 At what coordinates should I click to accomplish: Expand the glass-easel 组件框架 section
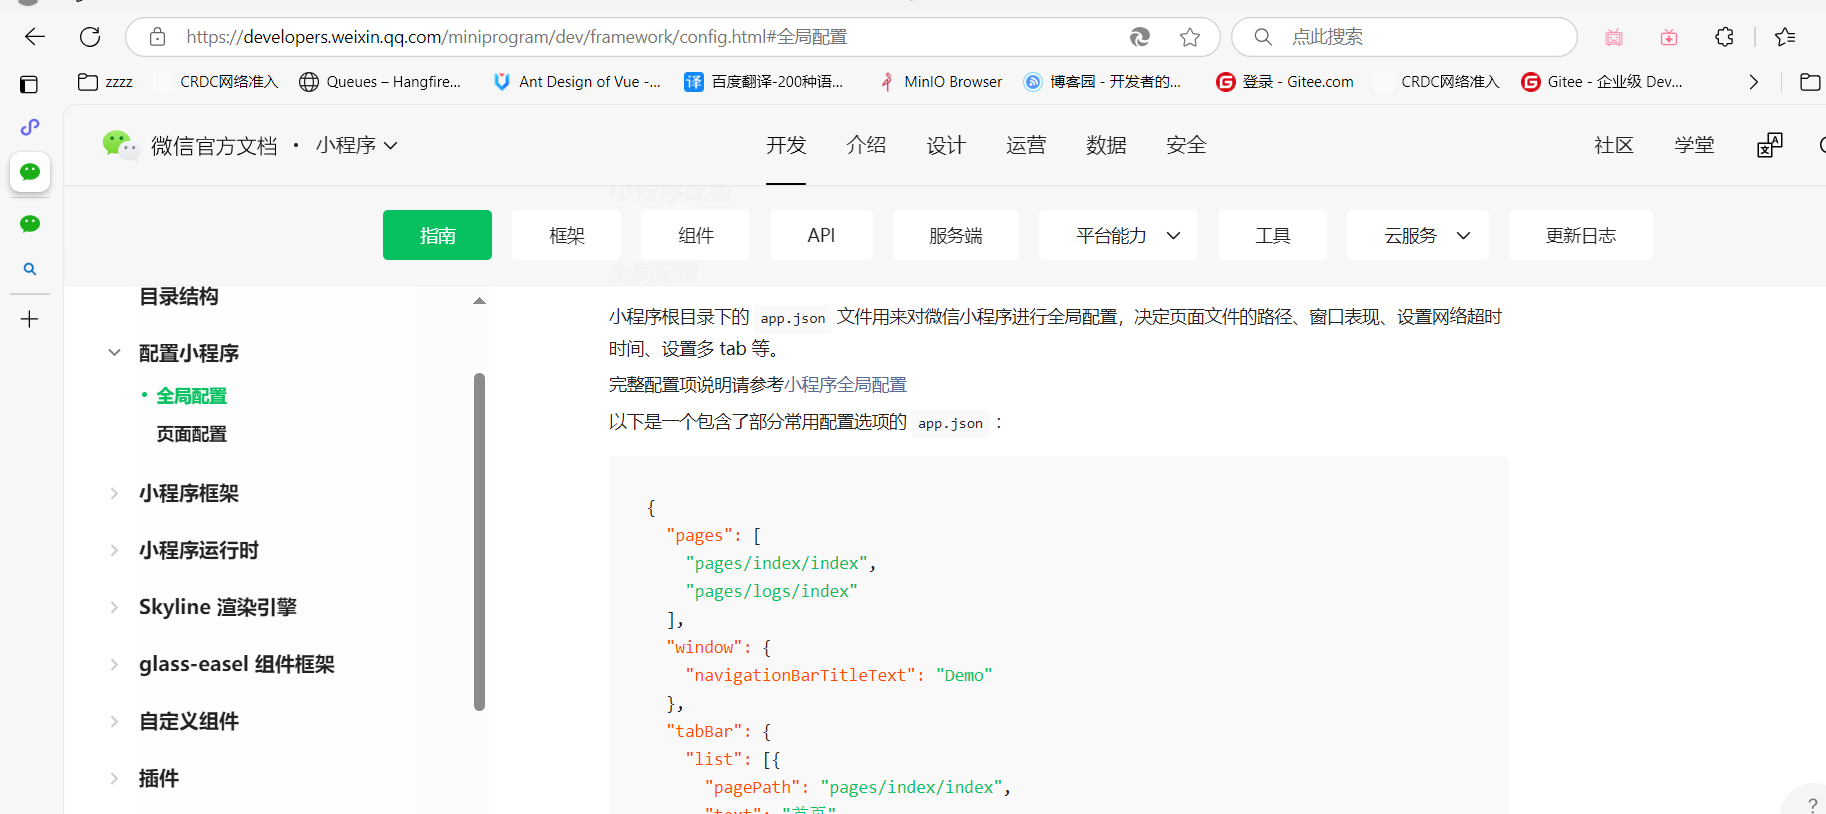pos(114,664)
